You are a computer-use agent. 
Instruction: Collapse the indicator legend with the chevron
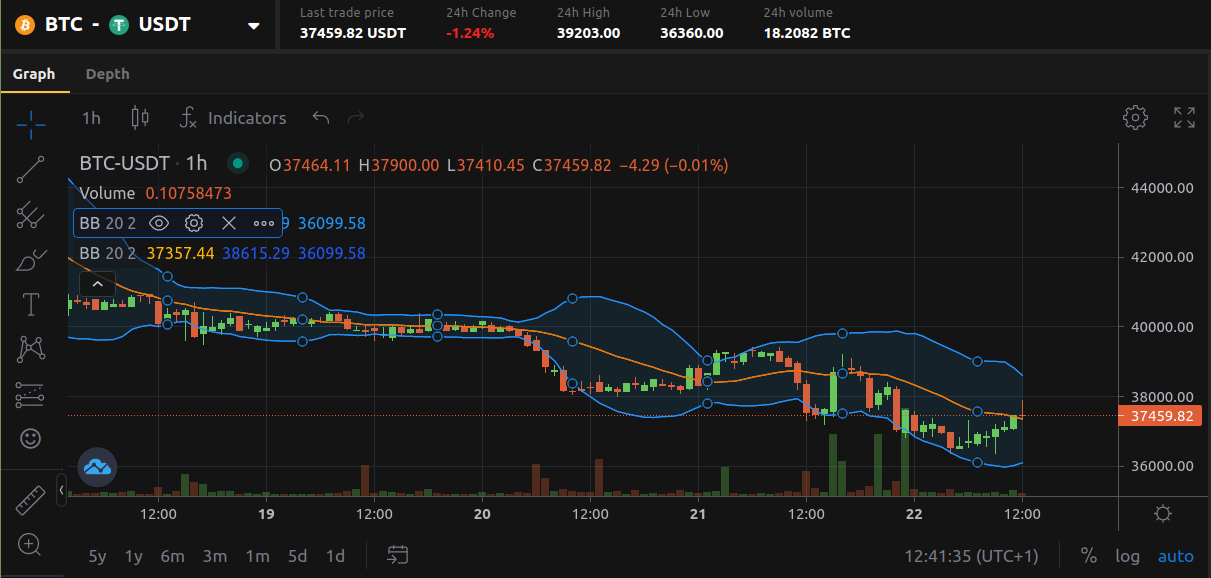pyautogui.click(x=97, y=283)
